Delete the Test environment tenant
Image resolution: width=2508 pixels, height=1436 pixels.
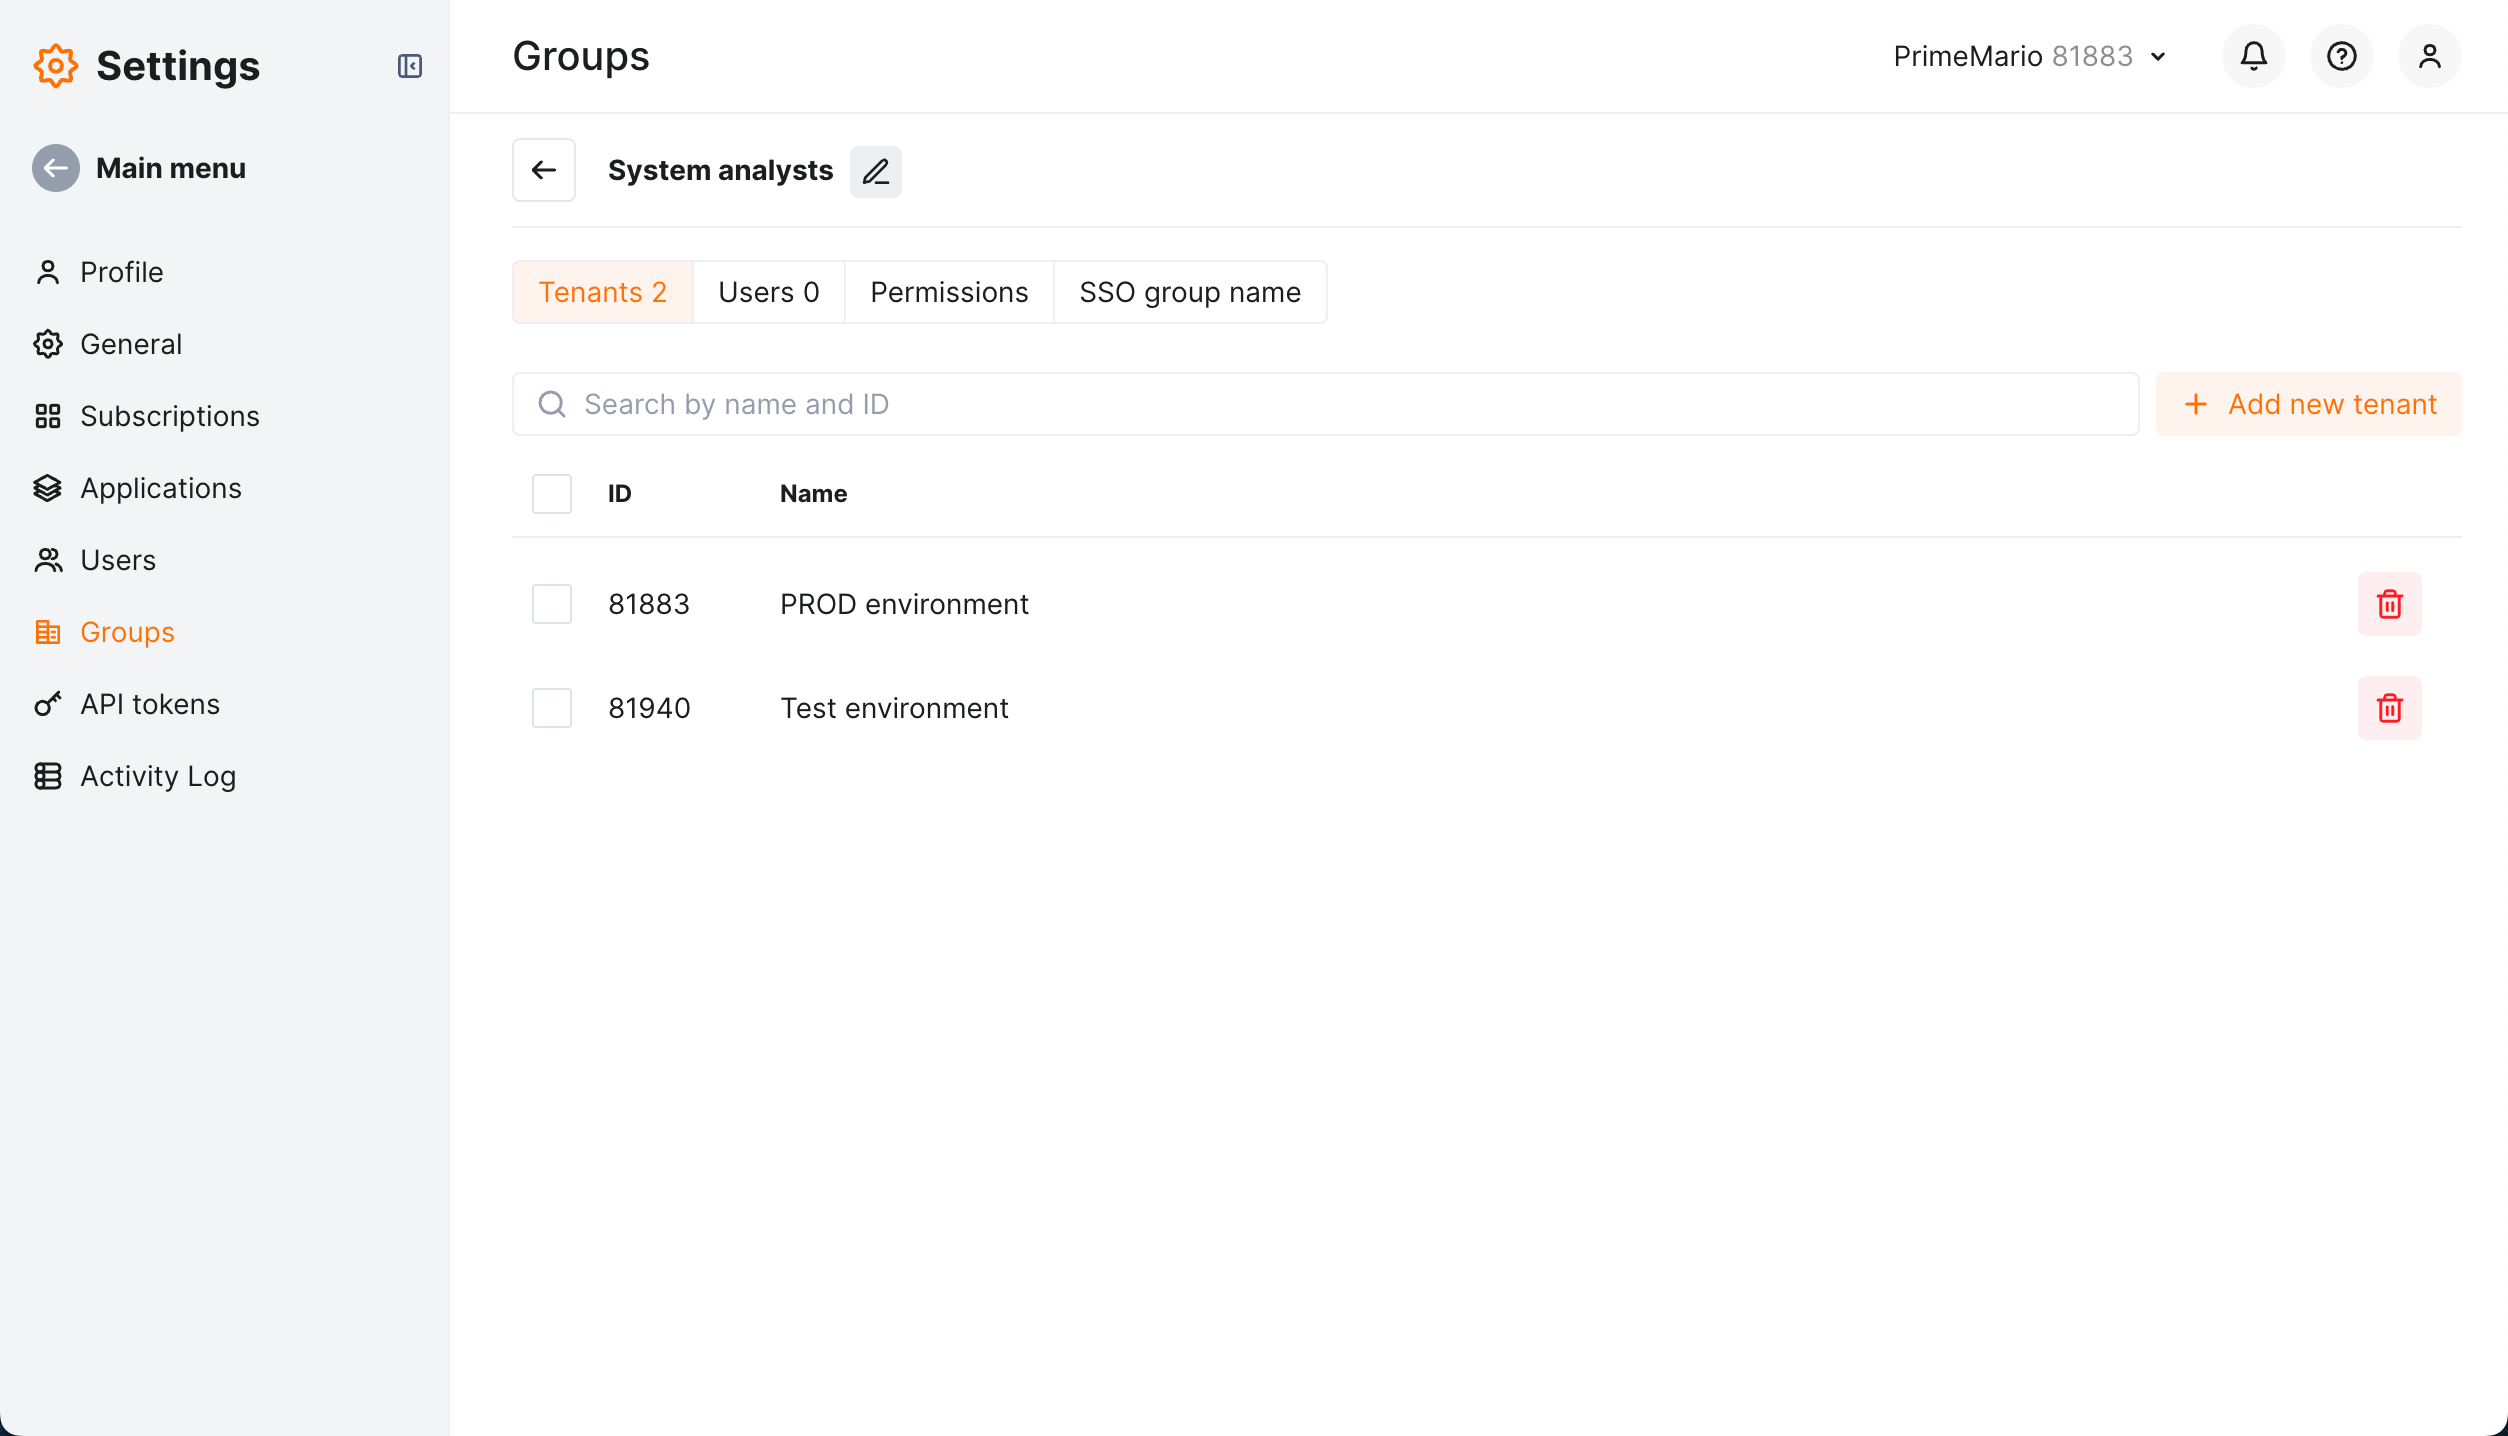(x=2389, y=708)
